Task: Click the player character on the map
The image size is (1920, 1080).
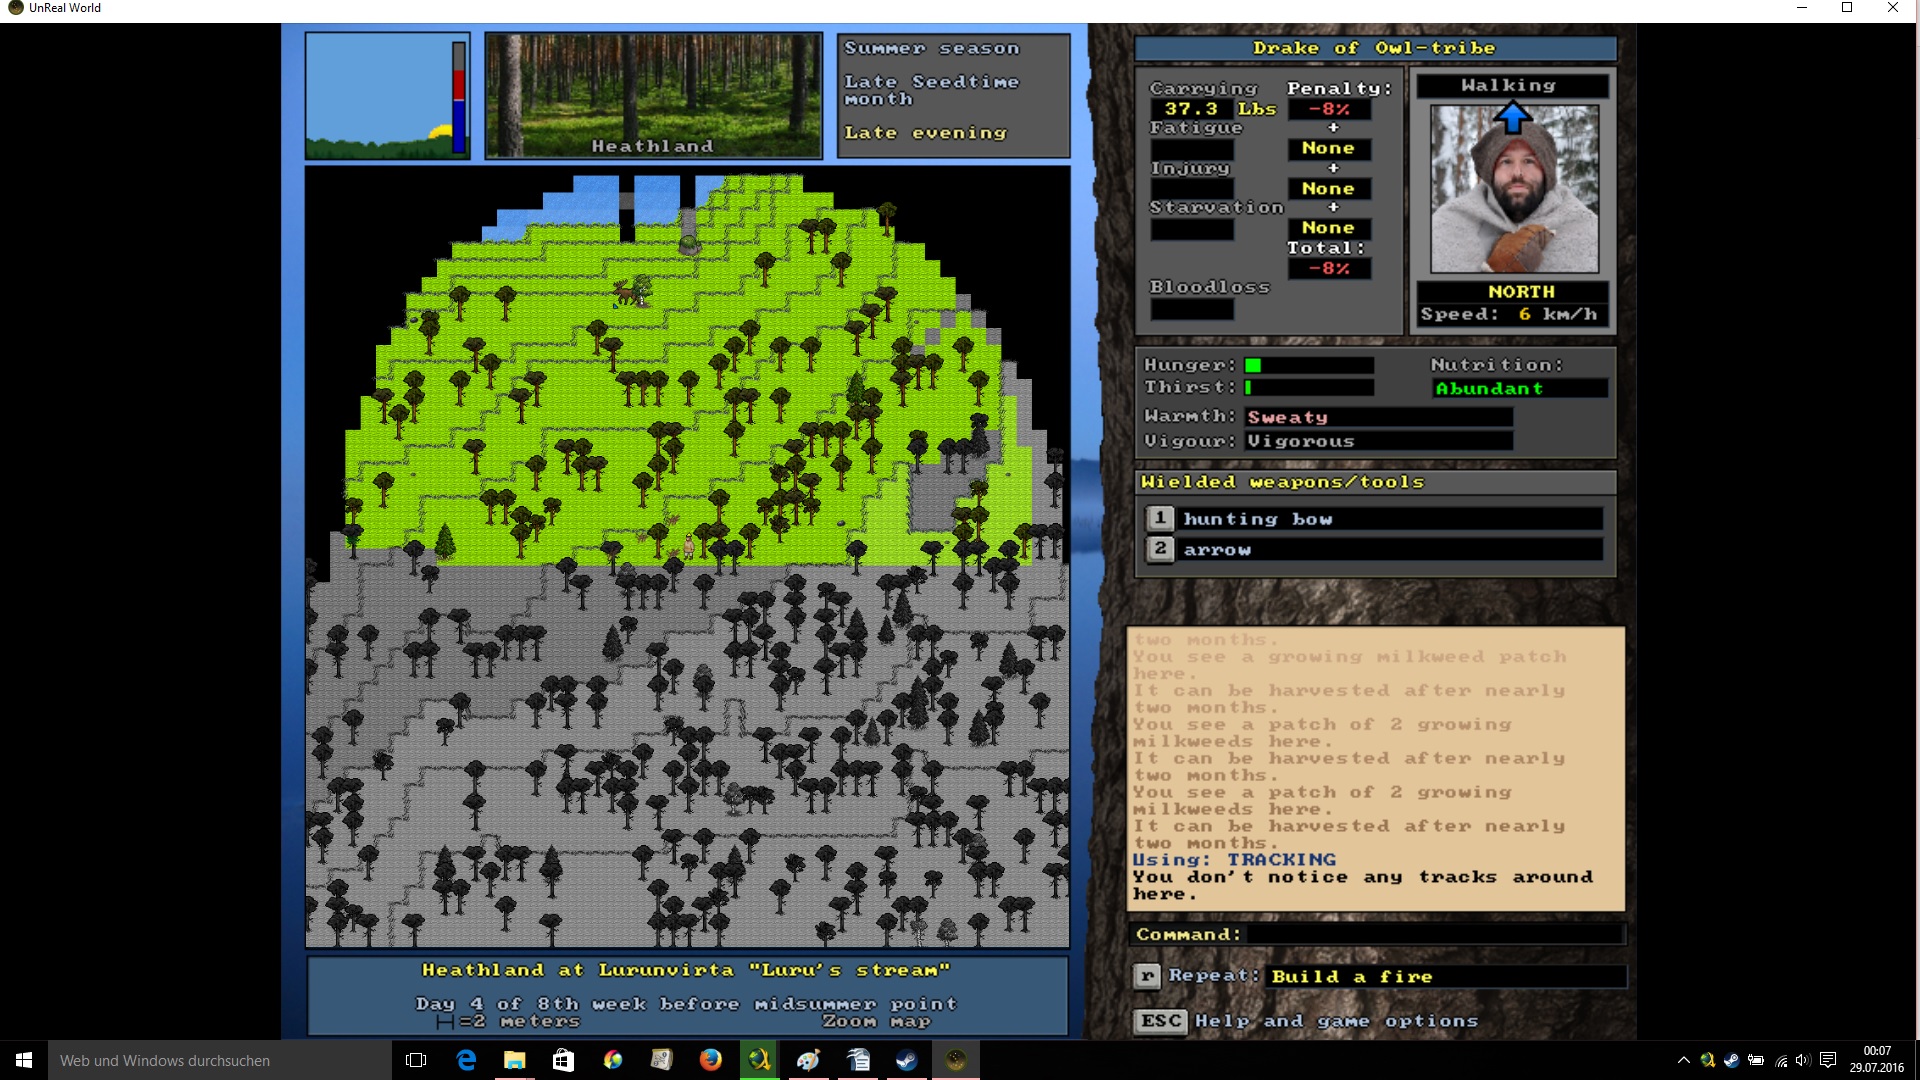Action: click(x=688, y=545)
